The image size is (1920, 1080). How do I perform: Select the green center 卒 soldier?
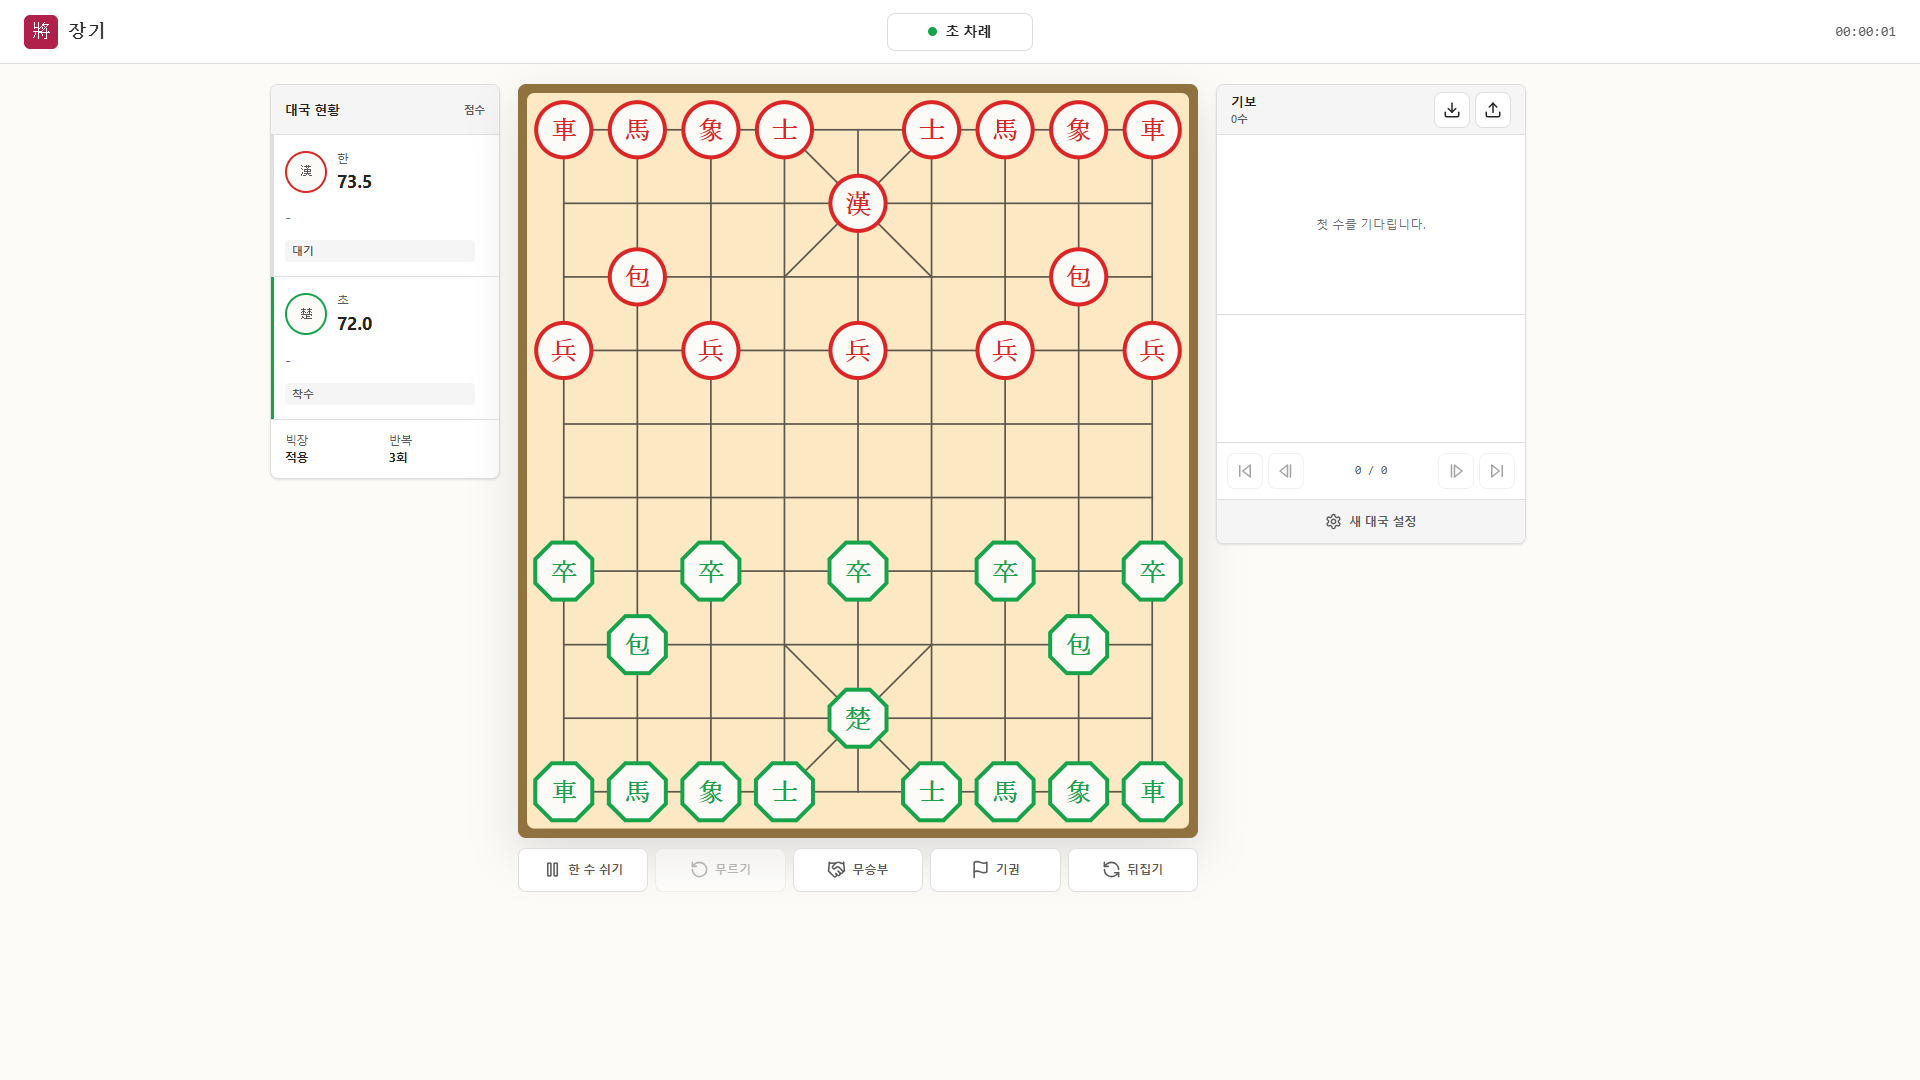point(858,571)
